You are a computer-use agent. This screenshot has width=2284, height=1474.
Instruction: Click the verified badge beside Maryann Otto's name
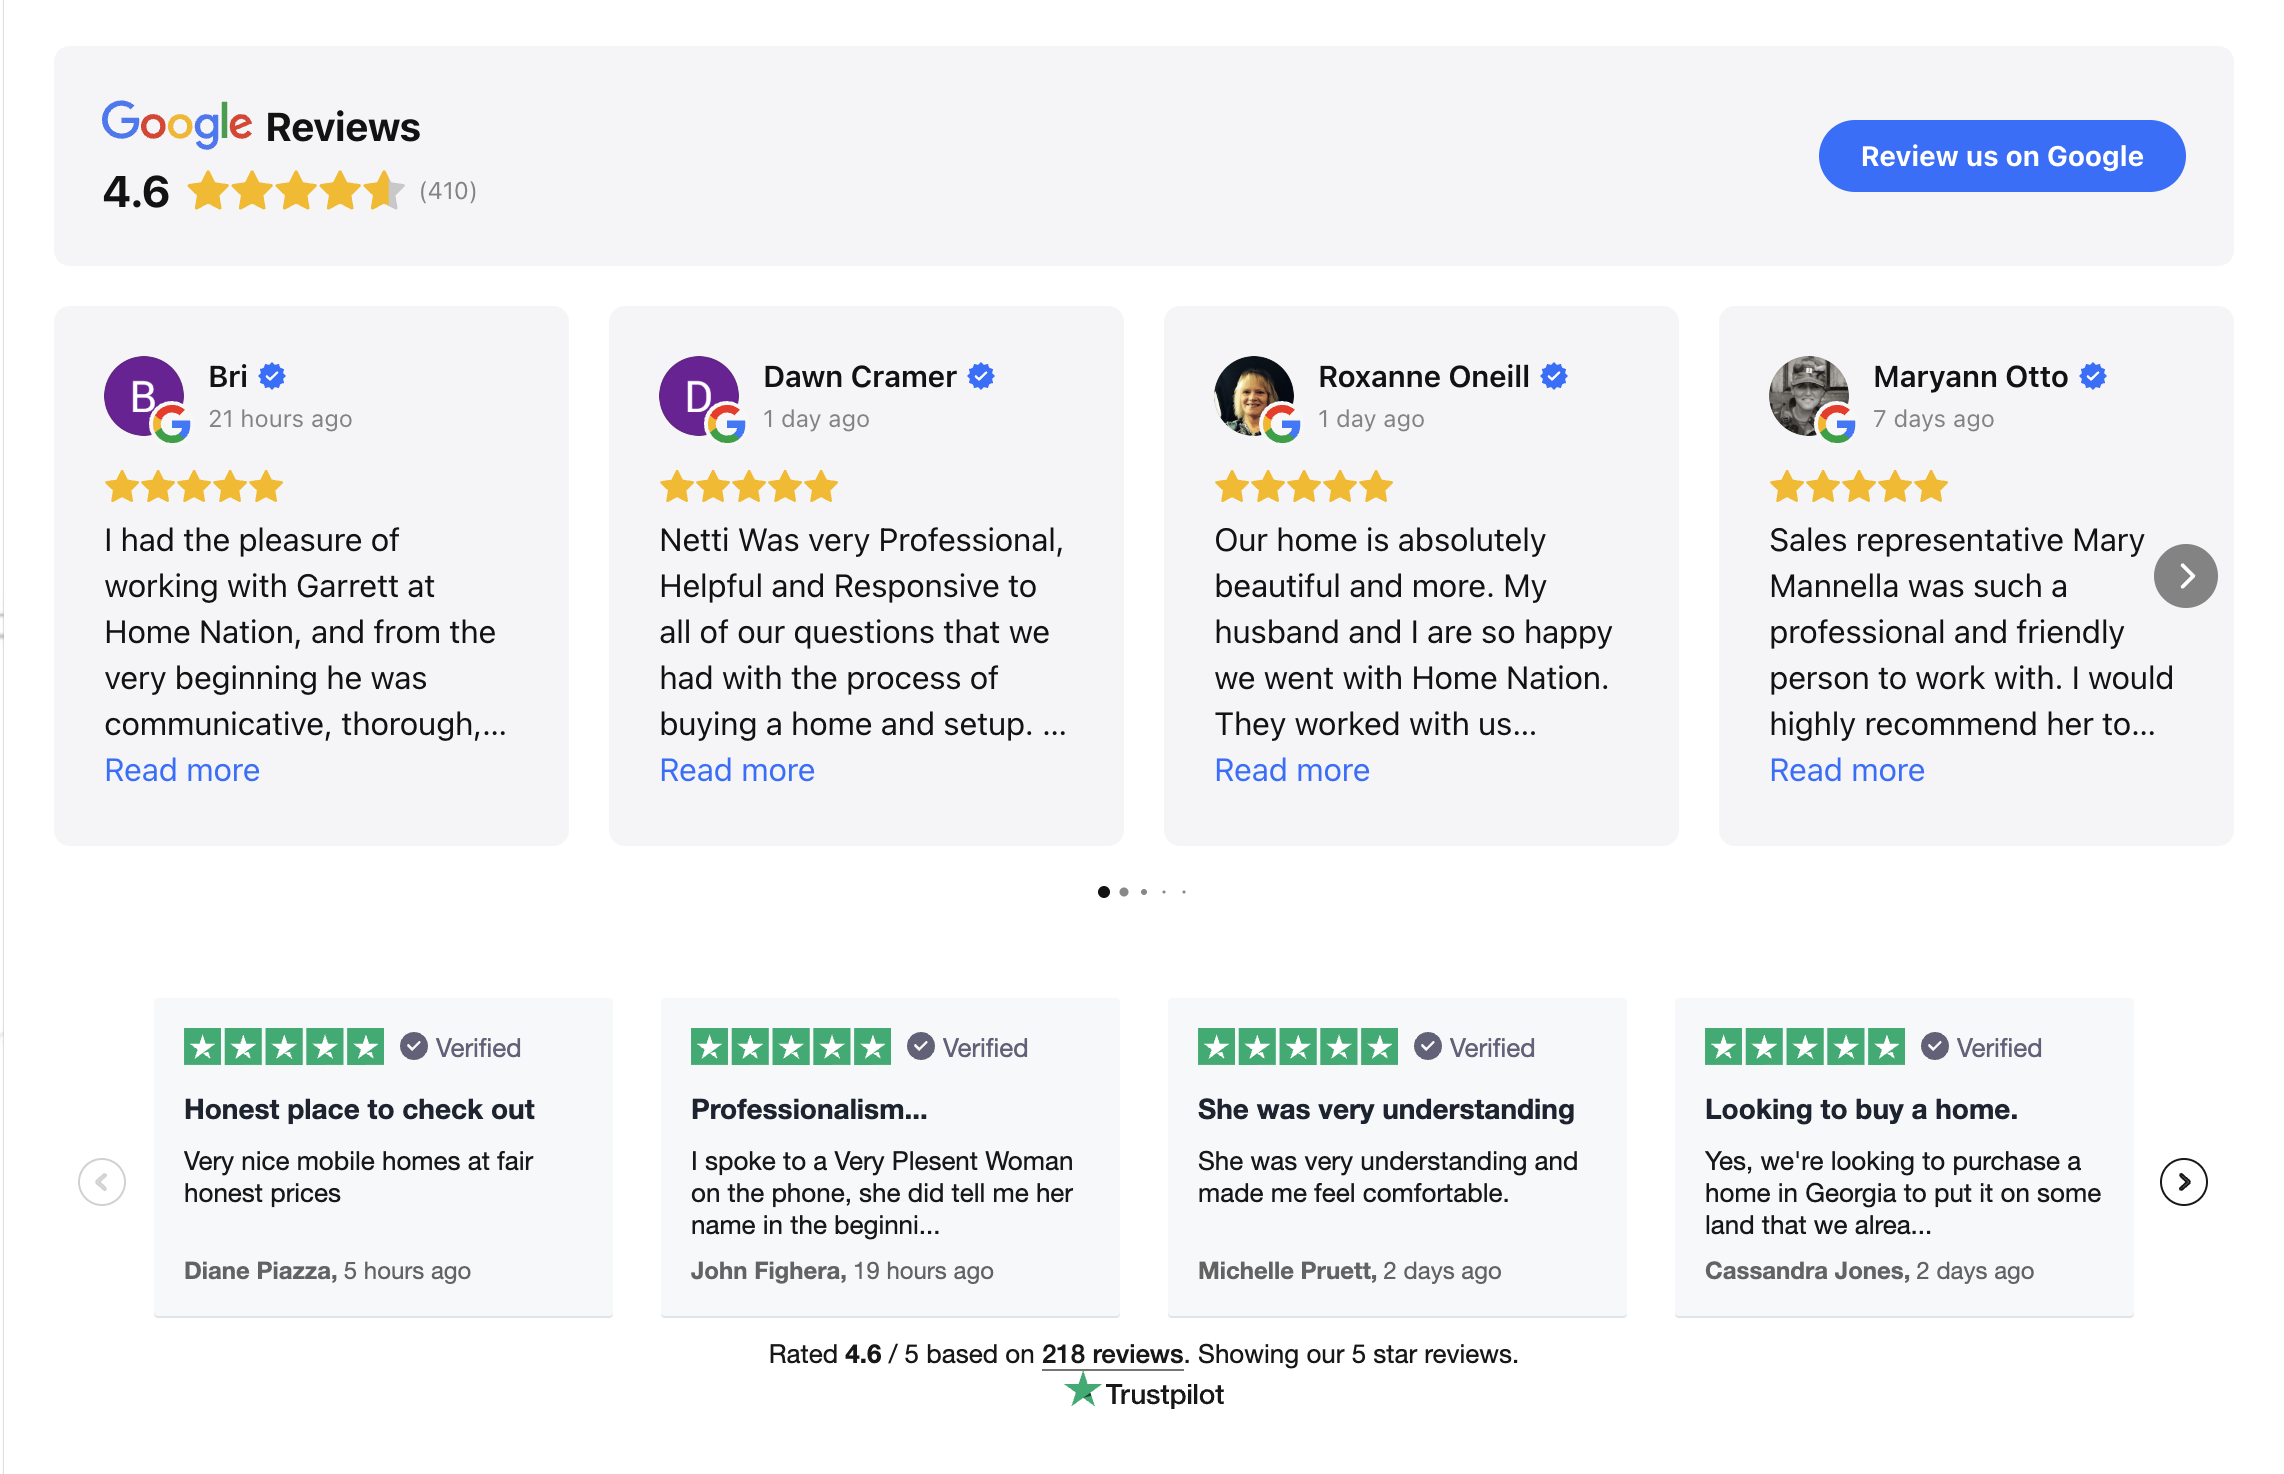tap(2094, 376)
